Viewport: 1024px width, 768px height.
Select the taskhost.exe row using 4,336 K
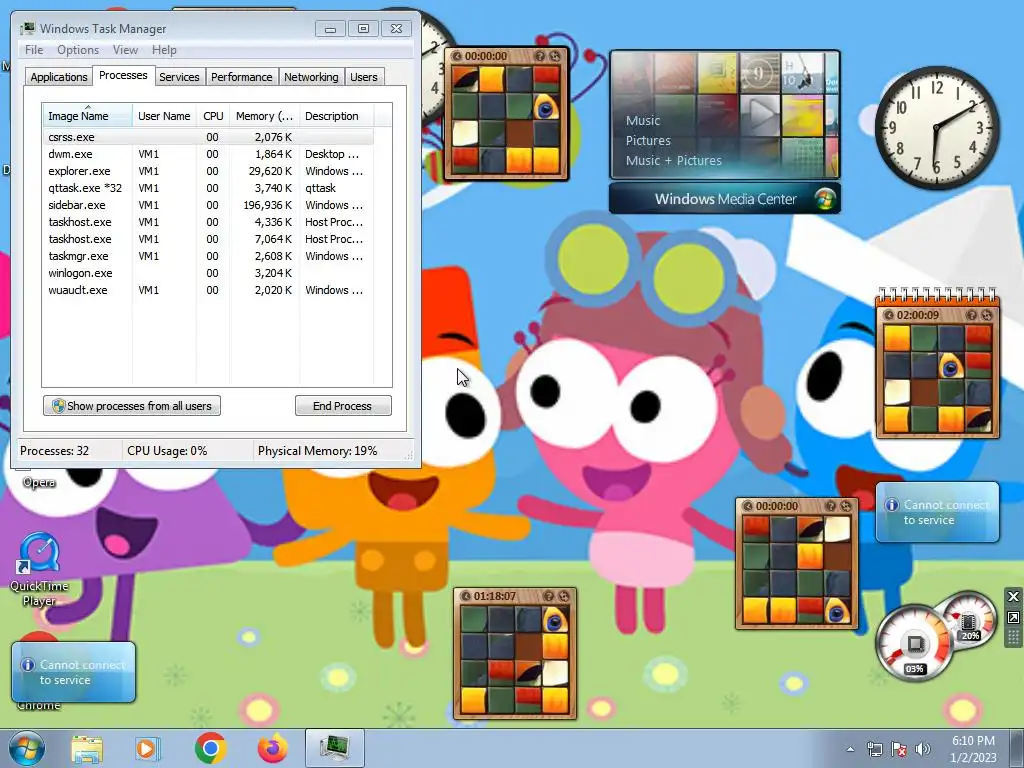208,222
